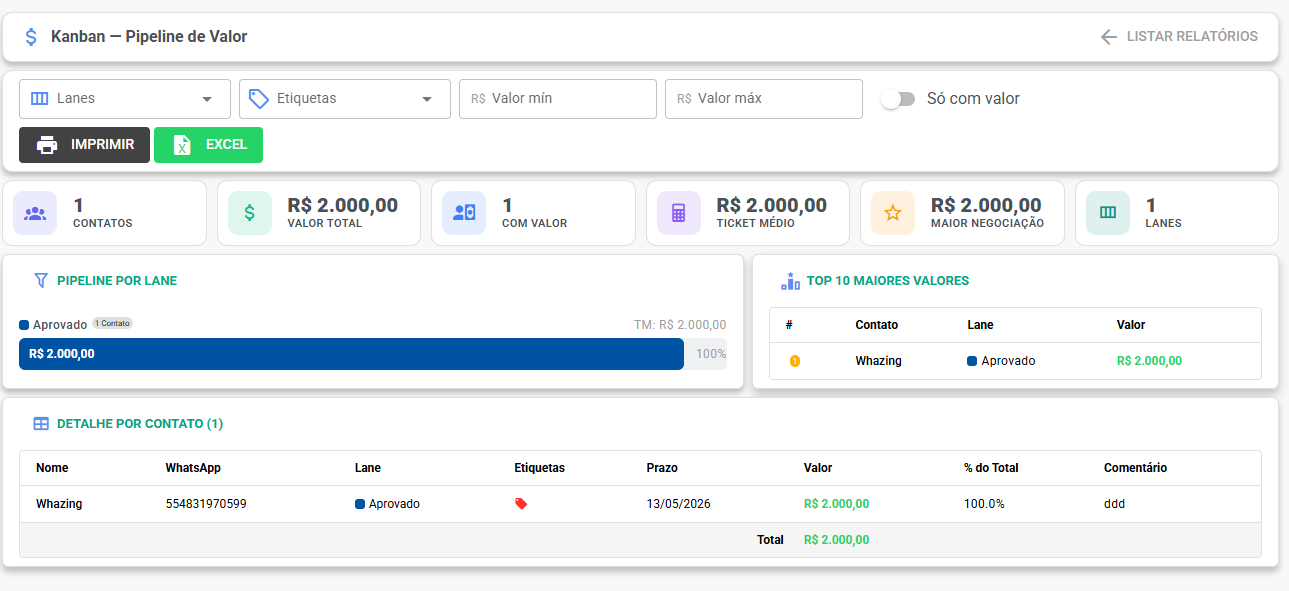Click the green dollar icon in Valor Total card
The image size is (1289, 591).
point(250,213)
